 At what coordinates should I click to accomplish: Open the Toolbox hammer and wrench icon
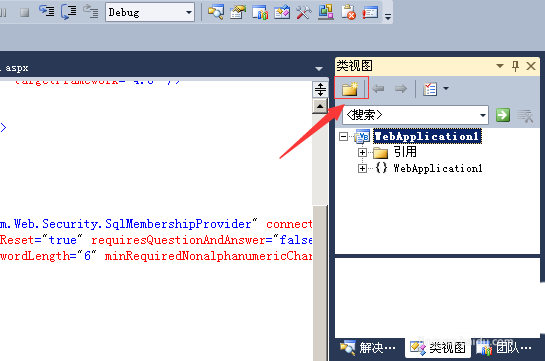[304, 13]
